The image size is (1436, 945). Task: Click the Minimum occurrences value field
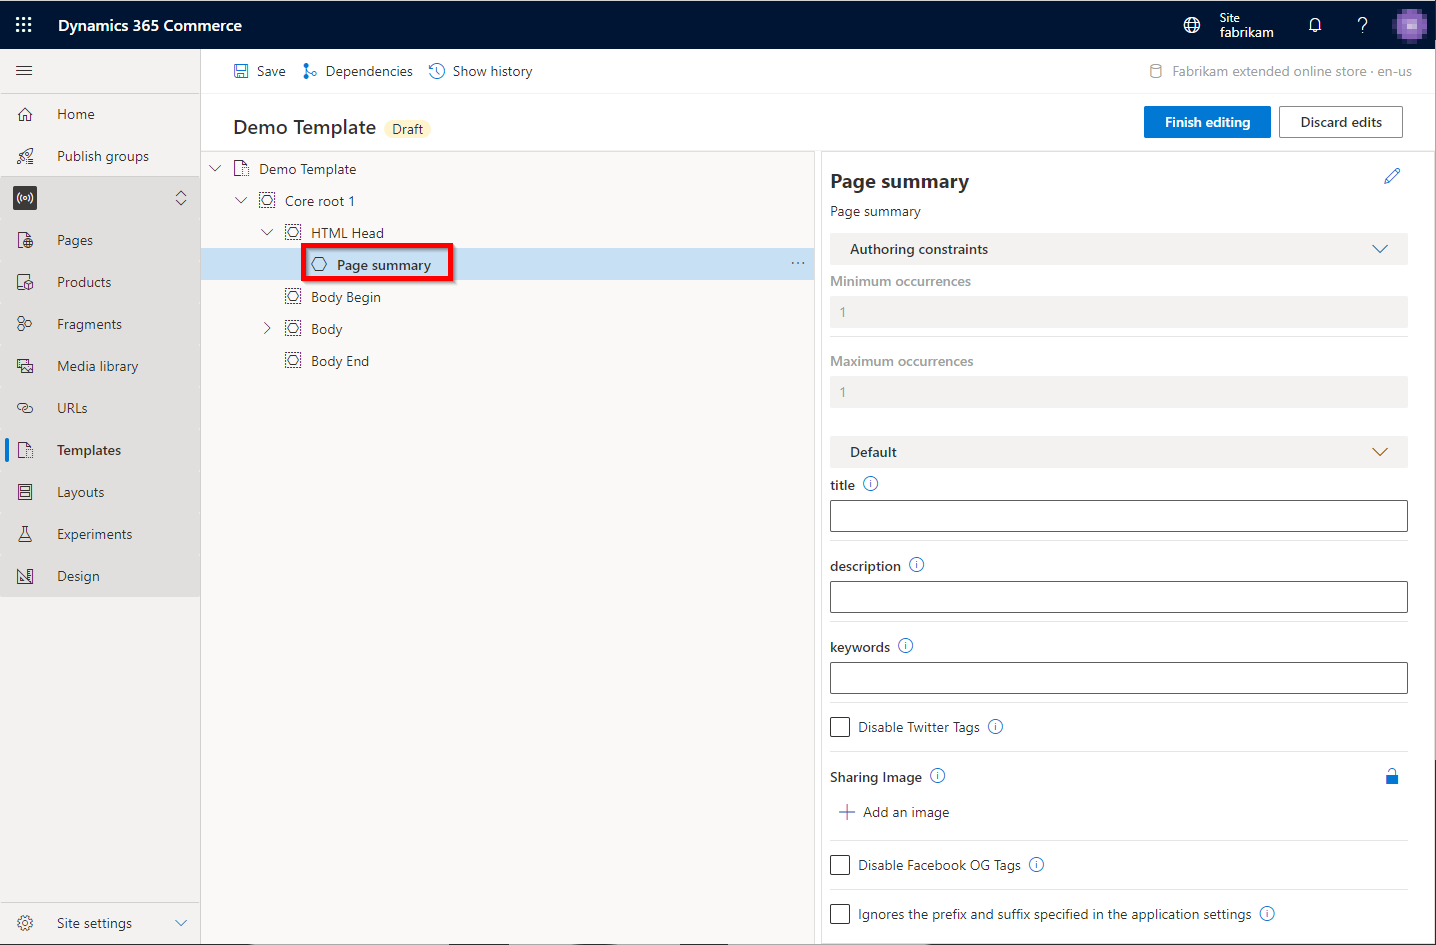click(1119, 312)
